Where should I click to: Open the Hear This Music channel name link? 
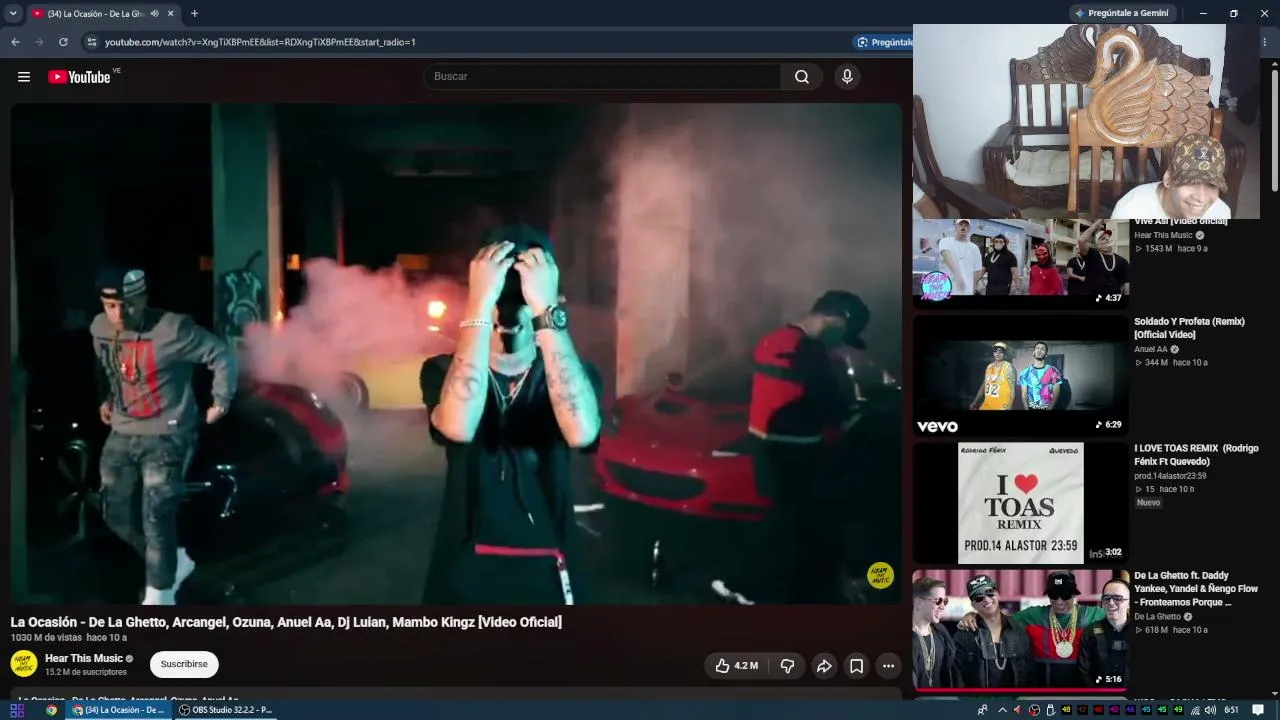coord(84,658)
